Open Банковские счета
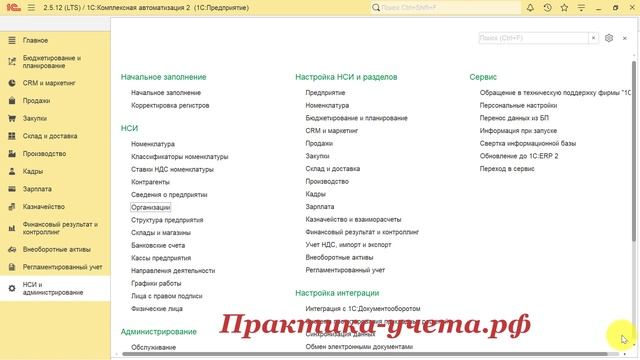The width and height of the screenshot is (640, 360). click(x=158, y=245)
